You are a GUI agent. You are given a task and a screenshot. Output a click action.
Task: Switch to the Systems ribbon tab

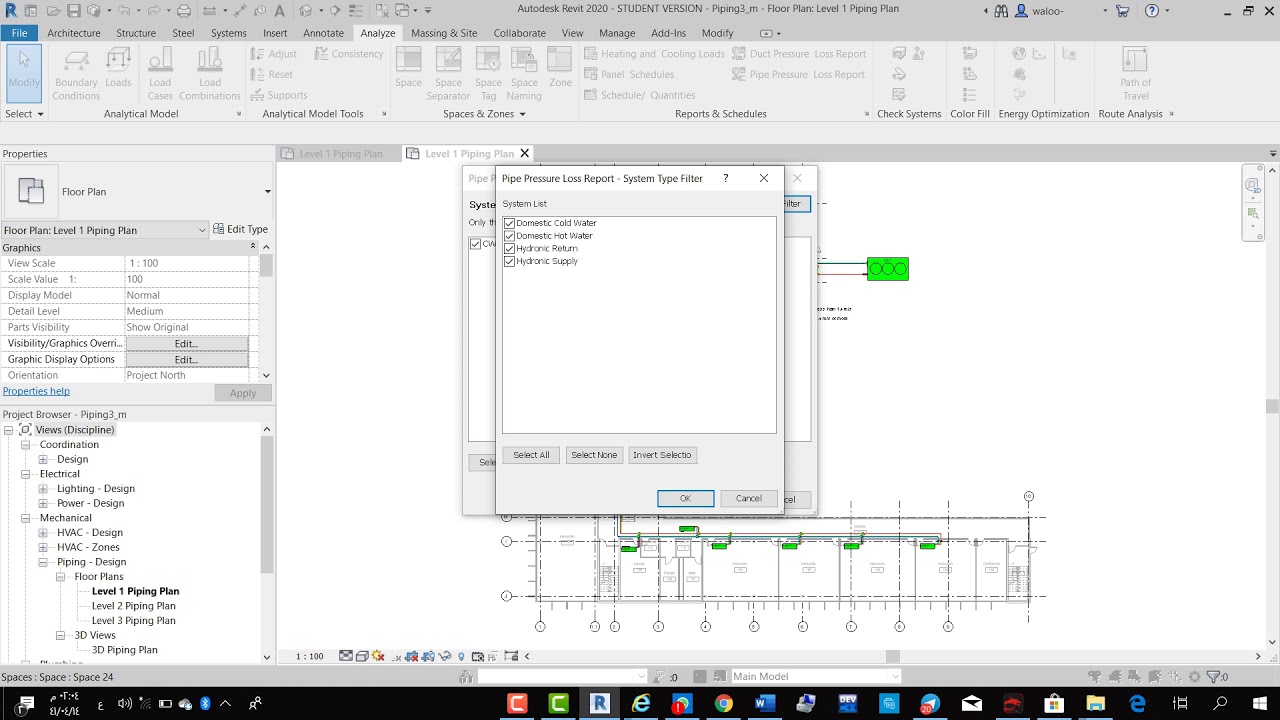(229, 33)
